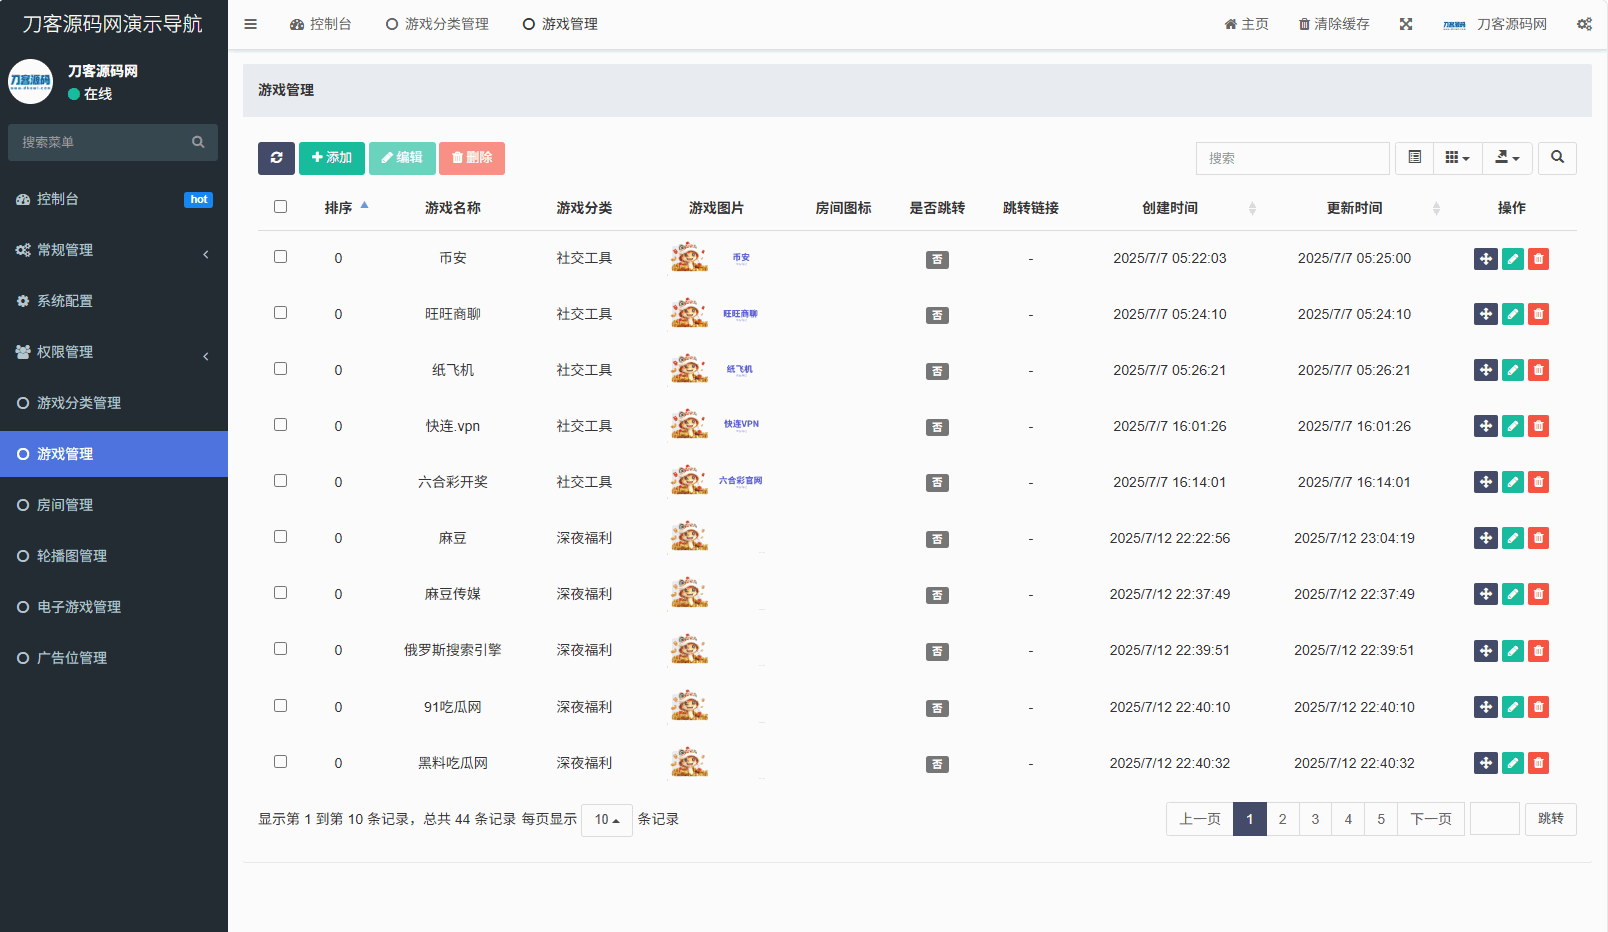Click the refresh table icon button
Image resolution: width=1608 pixels, height=932 pixels.
(x=276, y=158)
